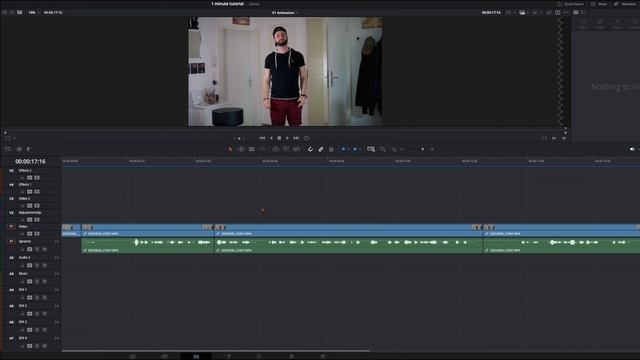Solo the A1 Sprache audio track
640x360 pixels.
click(x=37, y=249)
